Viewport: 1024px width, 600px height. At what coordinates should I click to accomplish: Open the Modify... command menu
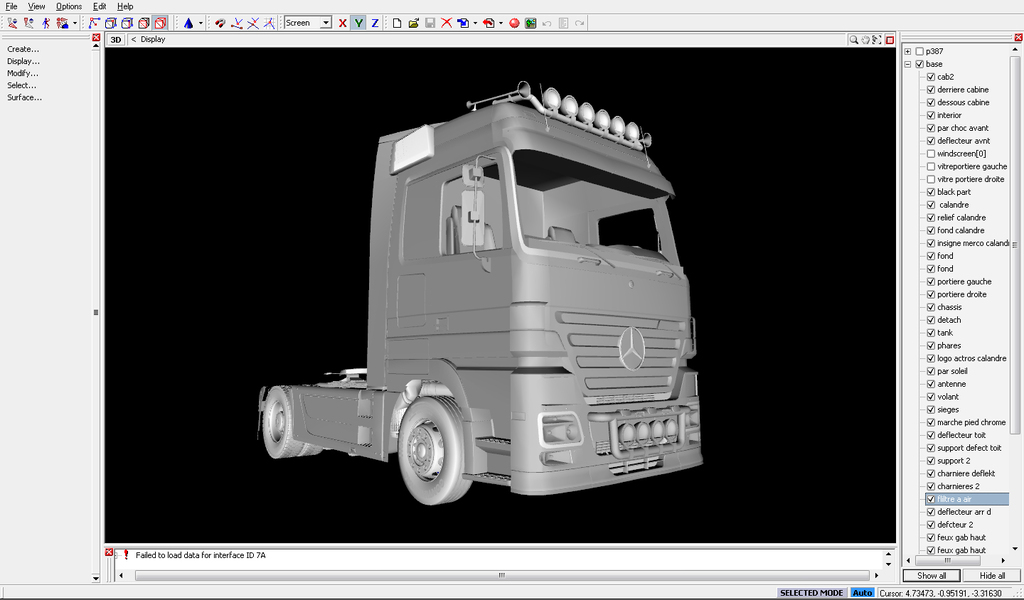[x=23, y=73]
